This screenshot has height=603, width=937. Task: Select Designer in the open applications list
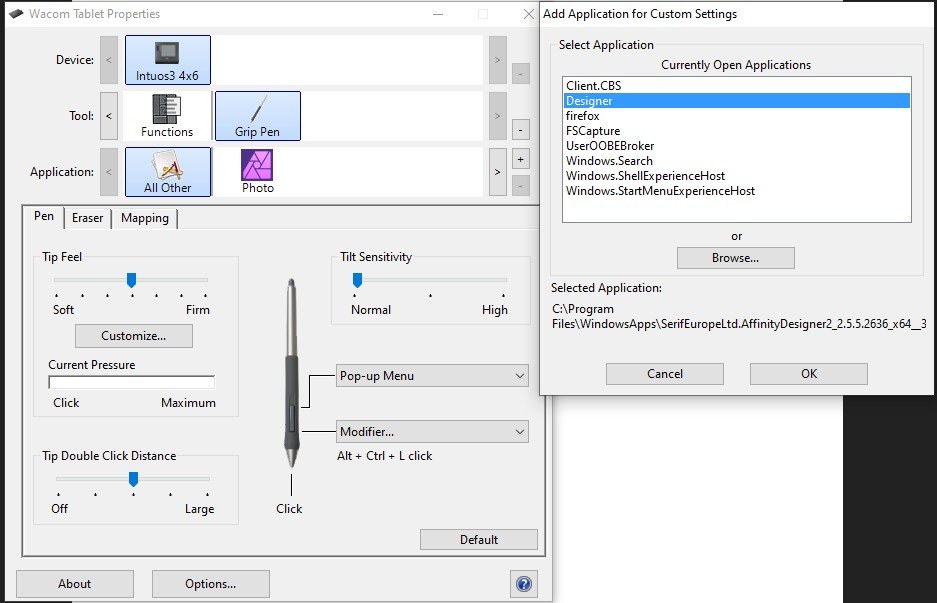736,101
